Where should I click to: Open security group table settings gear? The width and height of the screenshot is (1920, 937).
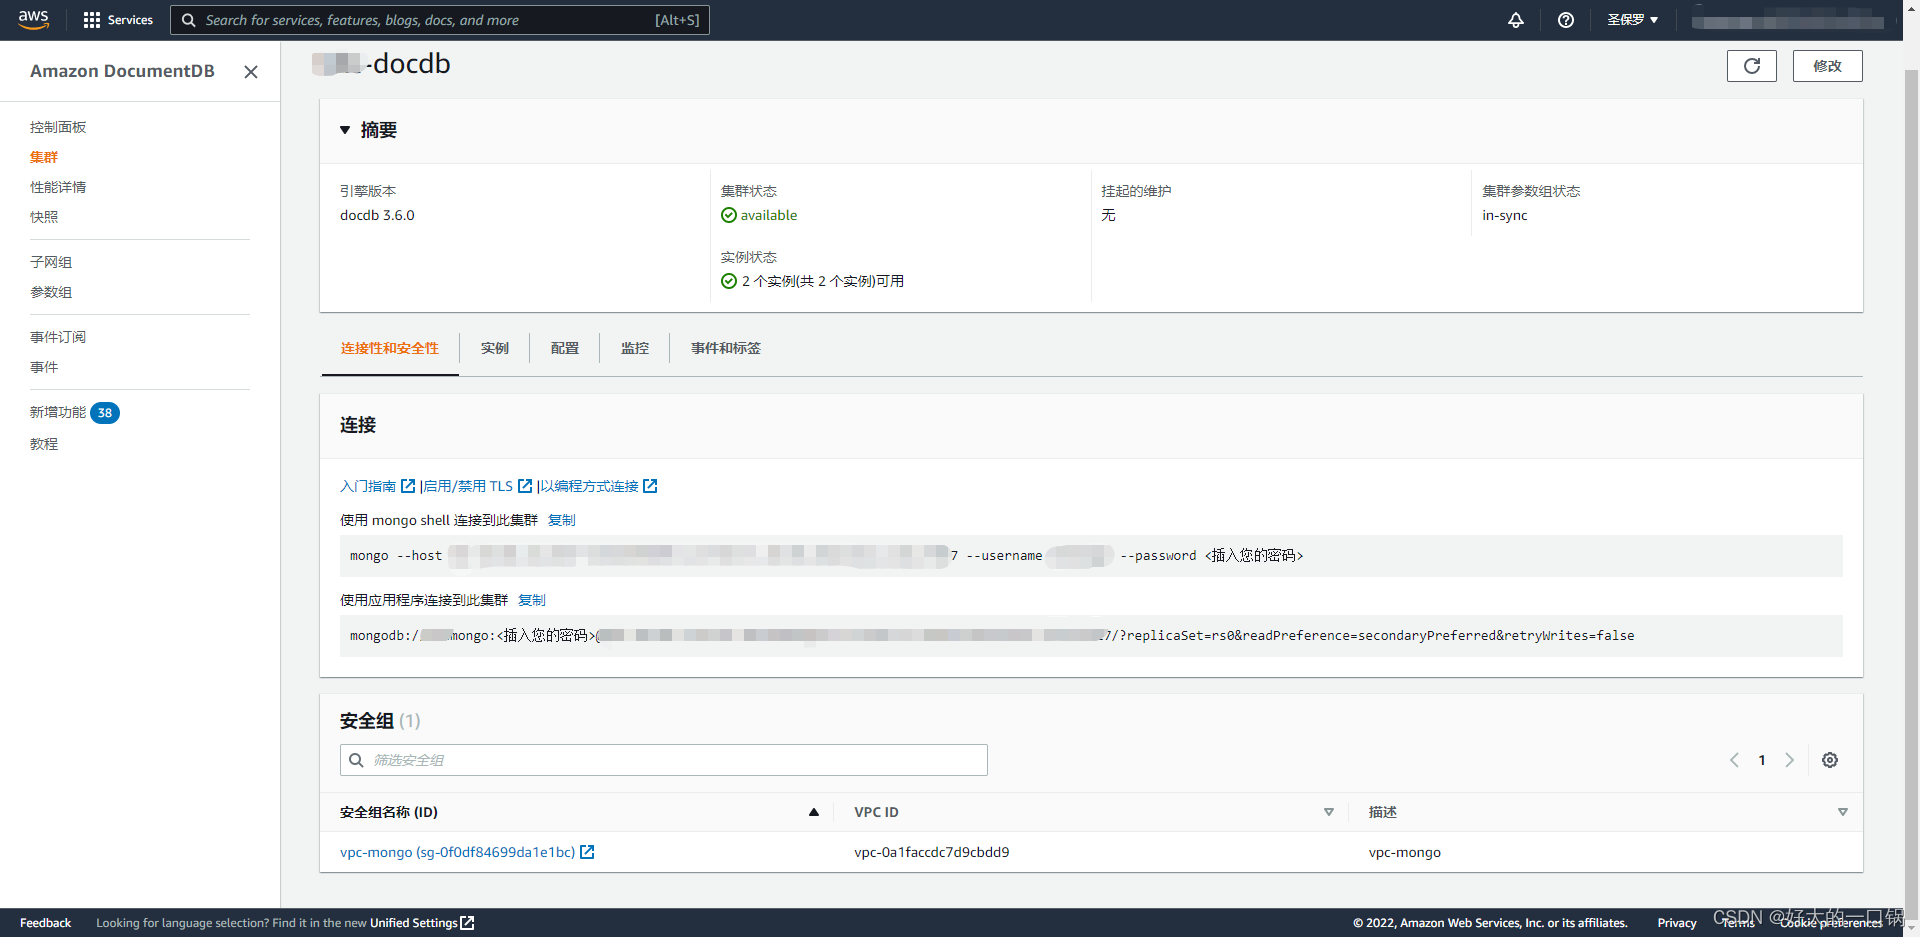[1829, 760]
